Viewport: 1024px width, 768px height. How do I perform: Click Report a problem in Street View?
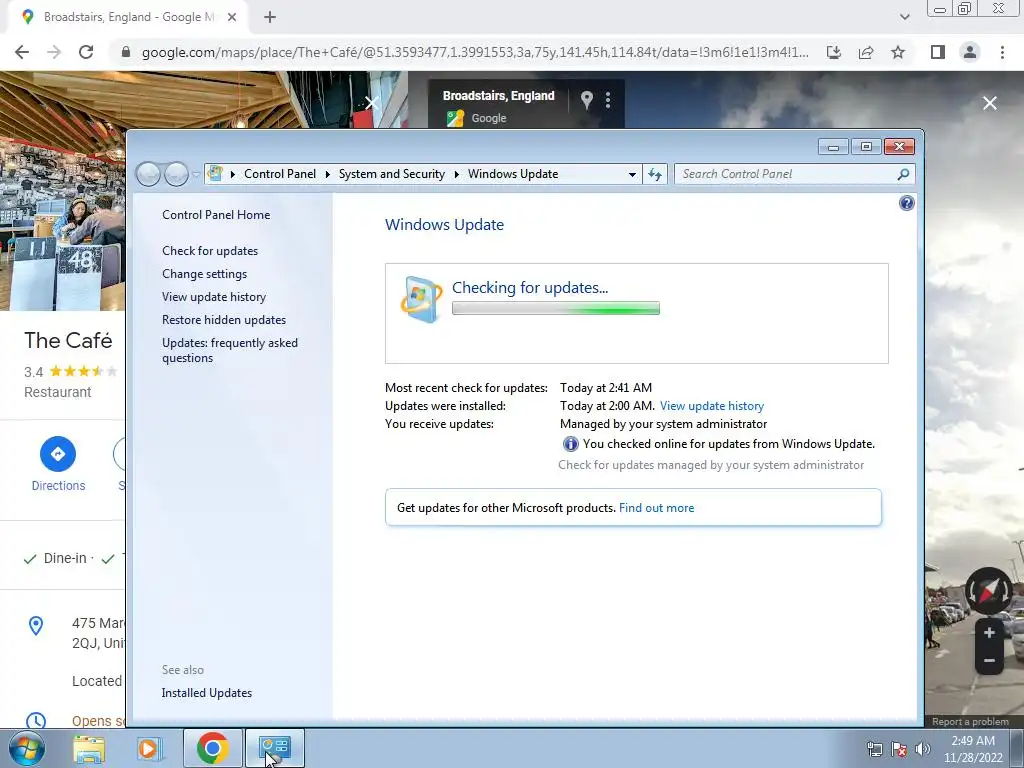pos(970,722)
